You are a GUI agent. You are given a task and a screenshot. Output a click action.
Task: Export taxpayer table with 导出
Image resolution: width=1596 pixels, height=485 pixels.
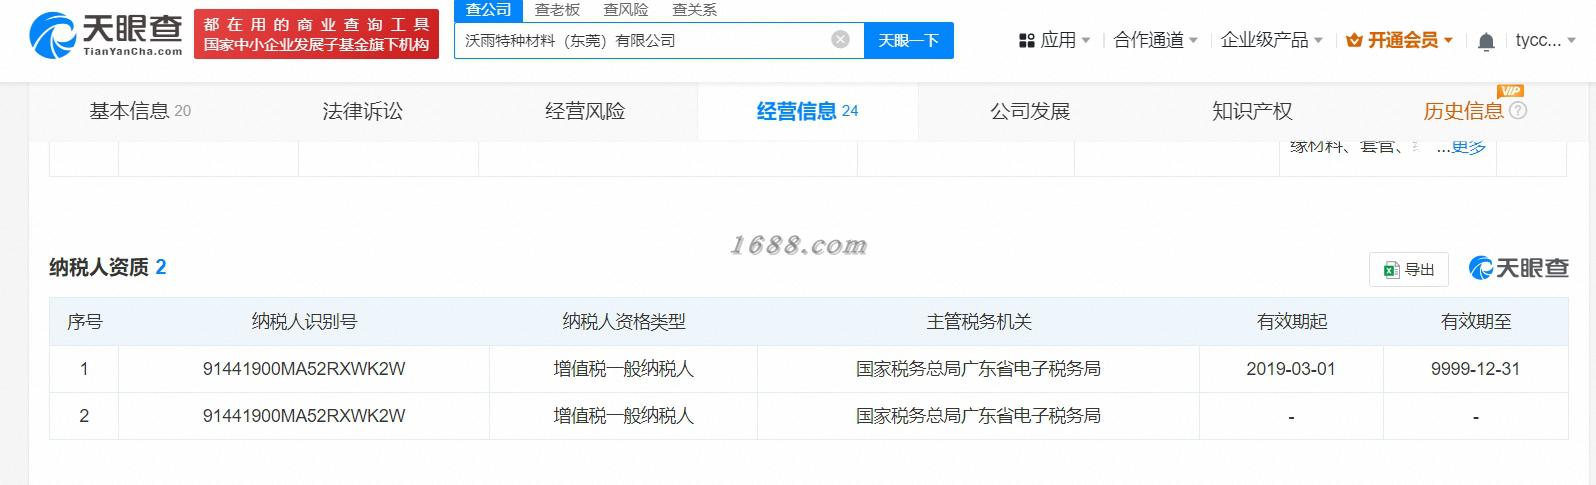1408,269
